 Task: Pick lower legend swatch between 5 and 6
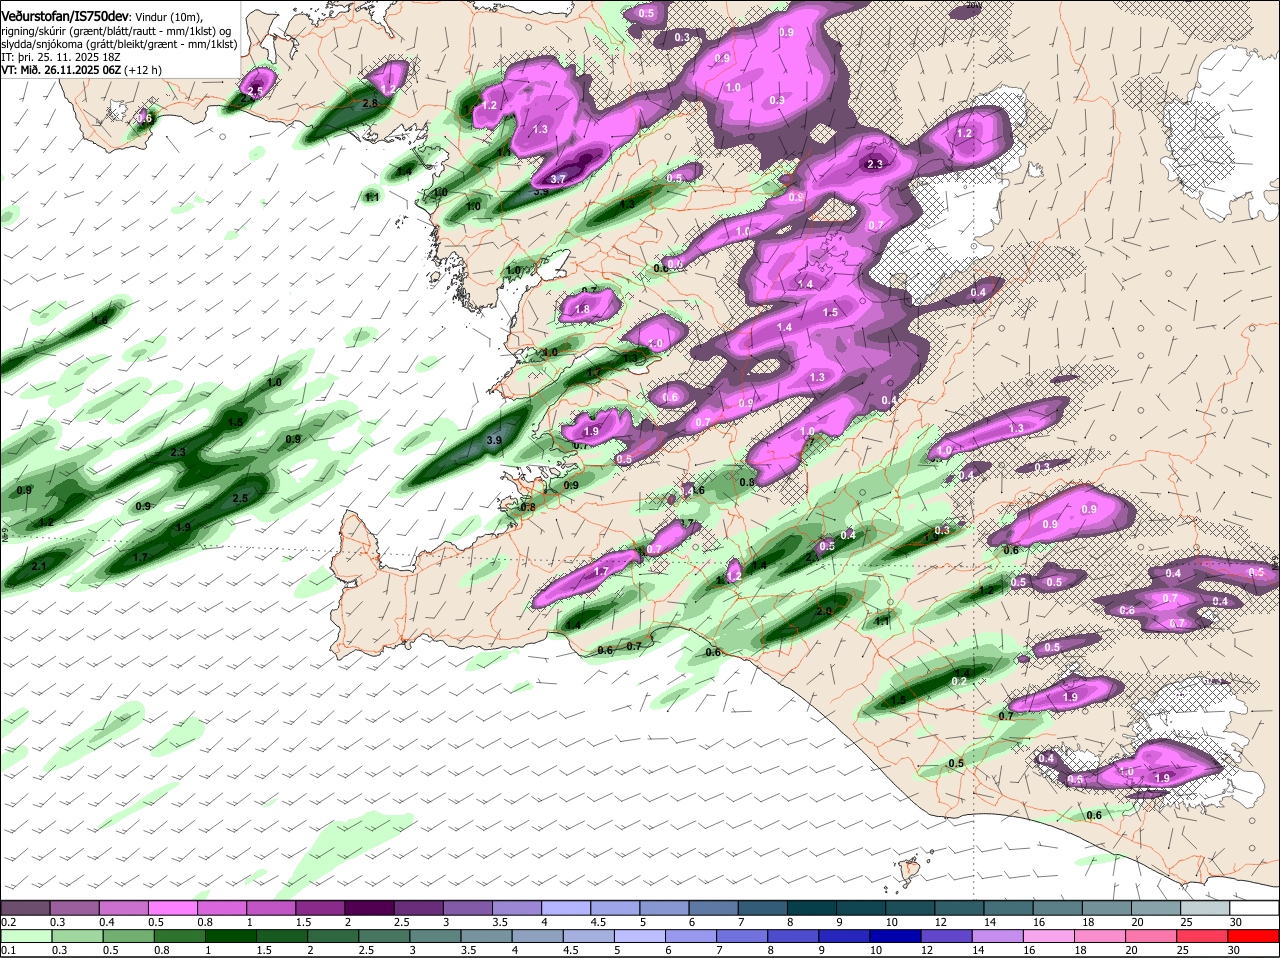pos(640,936)
